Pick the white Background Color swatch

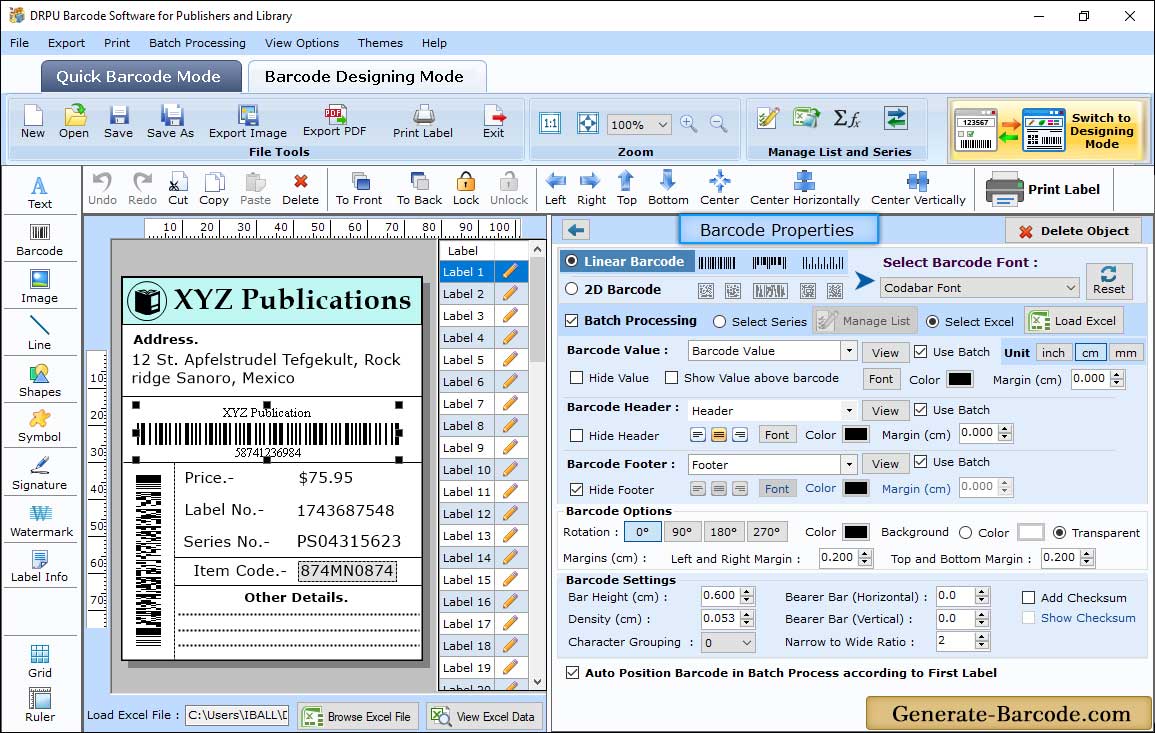[x=1031, y=532]
